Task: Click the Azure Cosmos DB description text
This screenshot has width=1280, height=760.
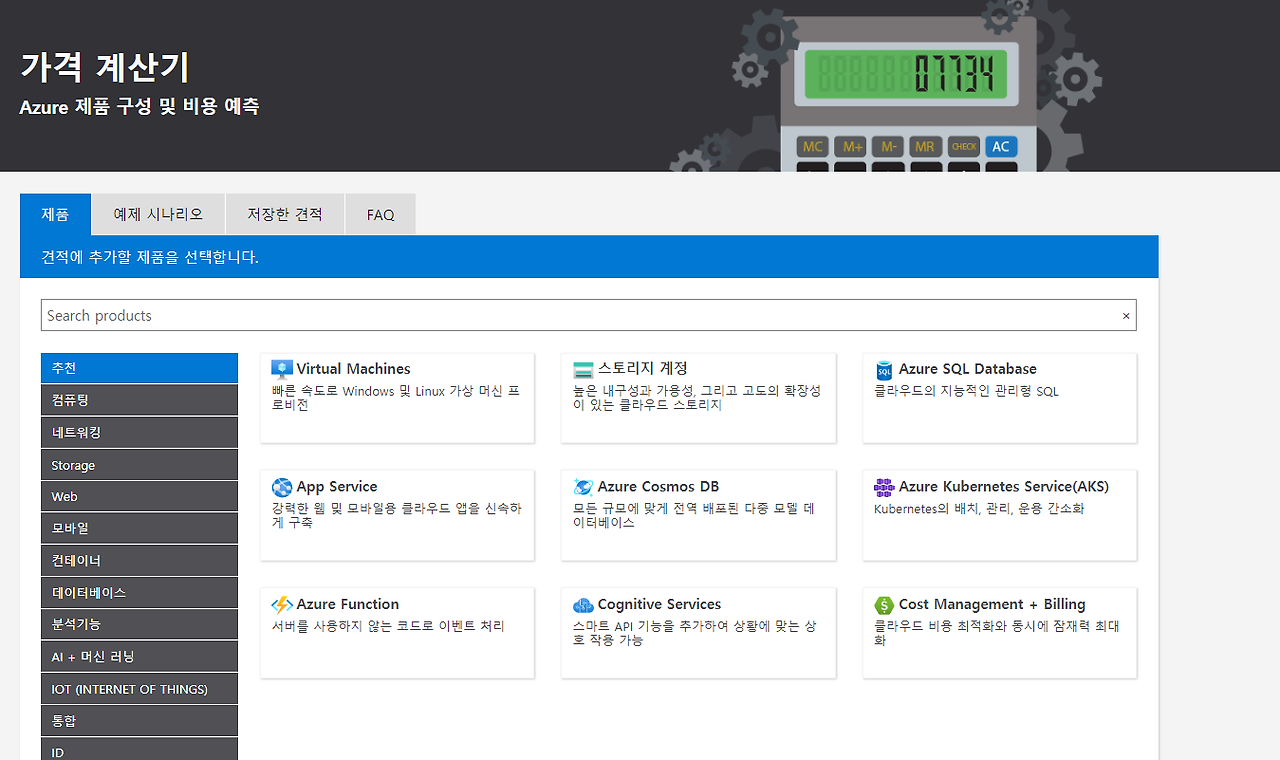Action: click(694, 515)
